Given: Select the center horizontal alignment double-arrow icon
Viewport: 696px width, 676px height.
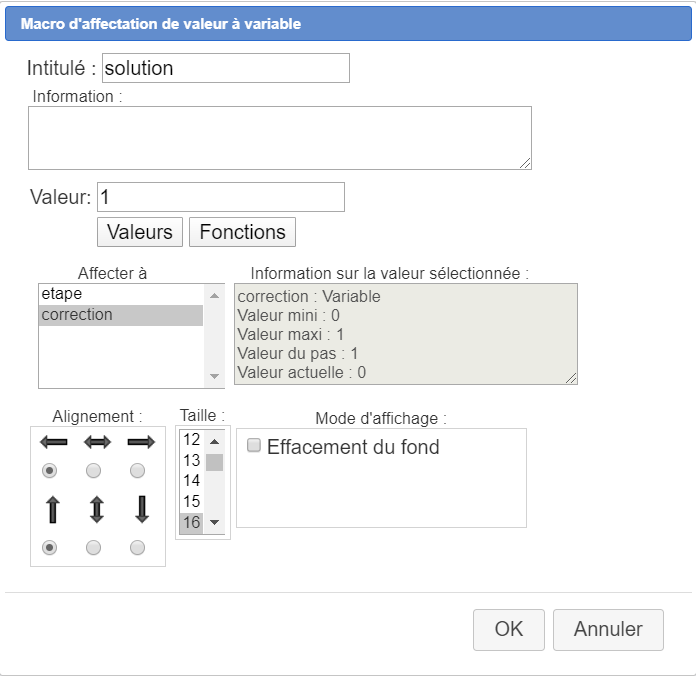Looking at the screenshot, I should [x=96, y=442].
